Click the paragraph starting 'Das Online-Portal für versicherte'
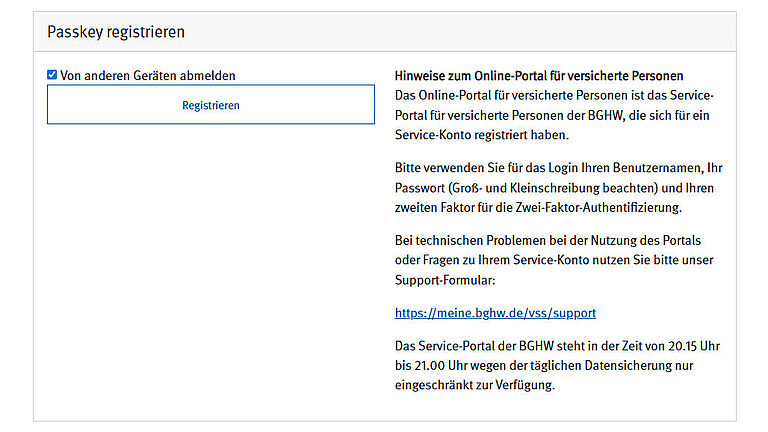Viewport: 768px width, 432px height. 555,115
